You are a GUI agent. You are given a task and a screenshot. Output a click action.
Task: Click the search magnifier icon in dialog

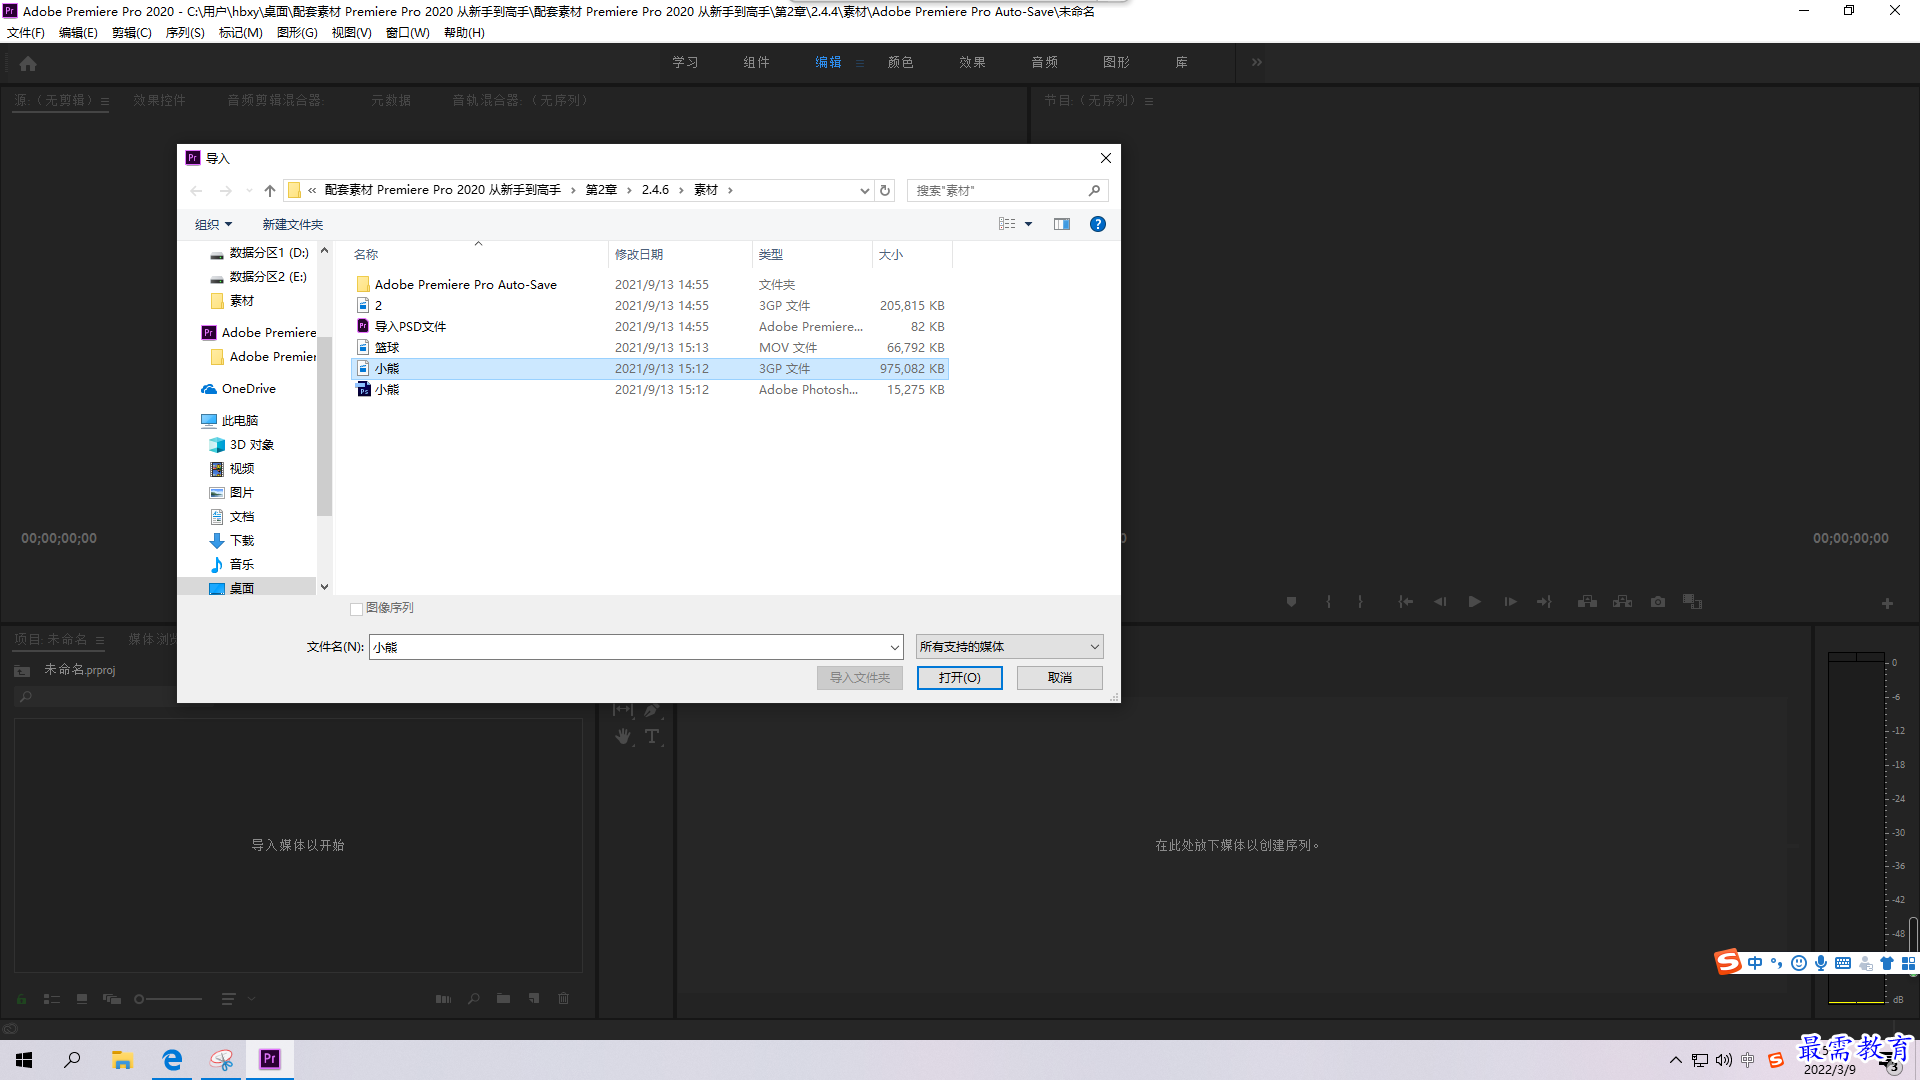(1094, 190)
